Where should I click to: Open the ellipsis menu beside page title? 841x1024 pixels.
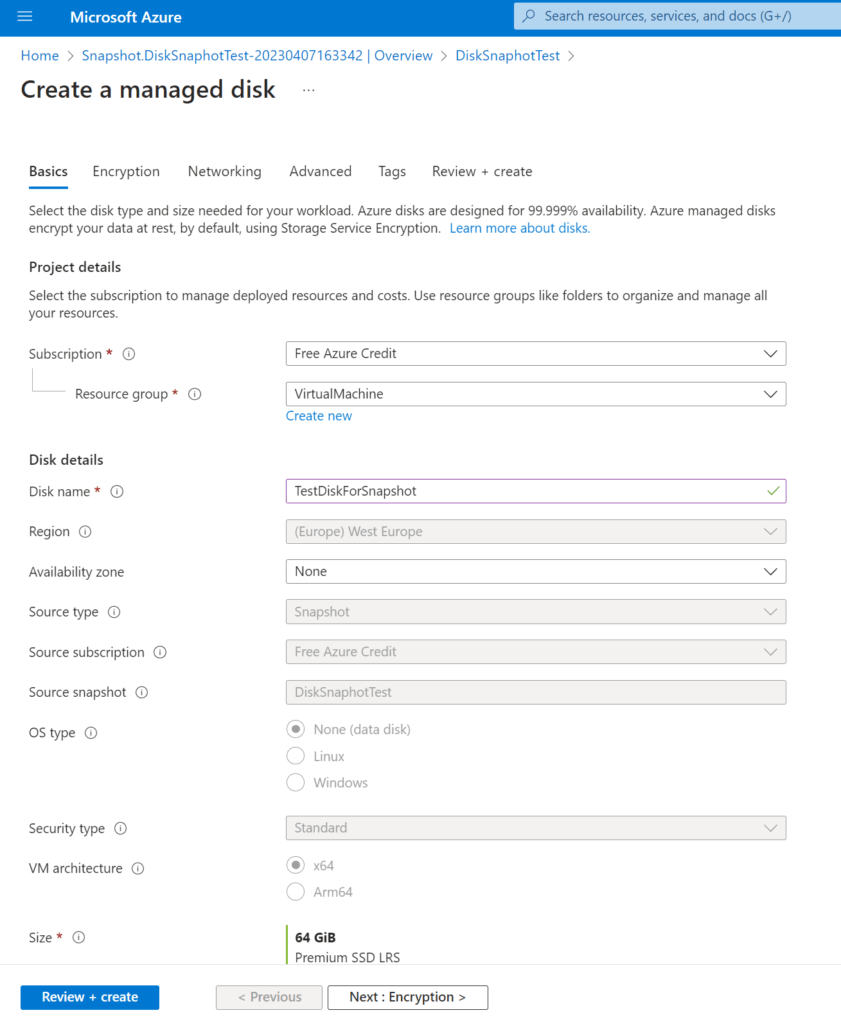click(308, 90)
